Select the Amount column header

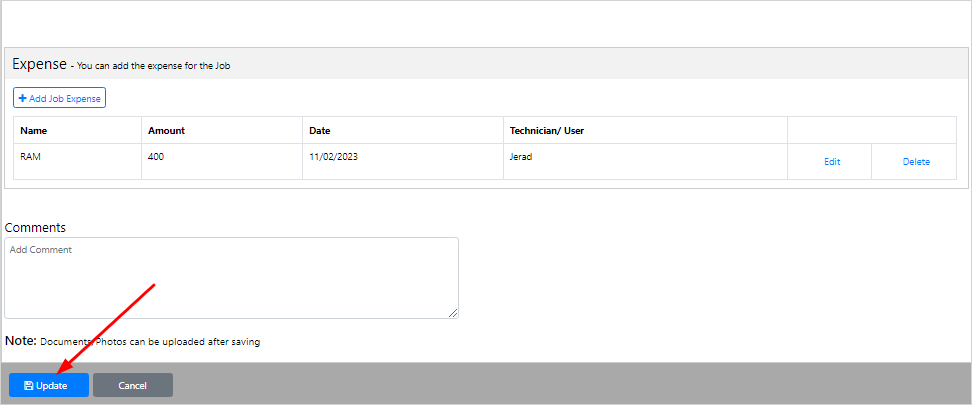pos(167,131)
